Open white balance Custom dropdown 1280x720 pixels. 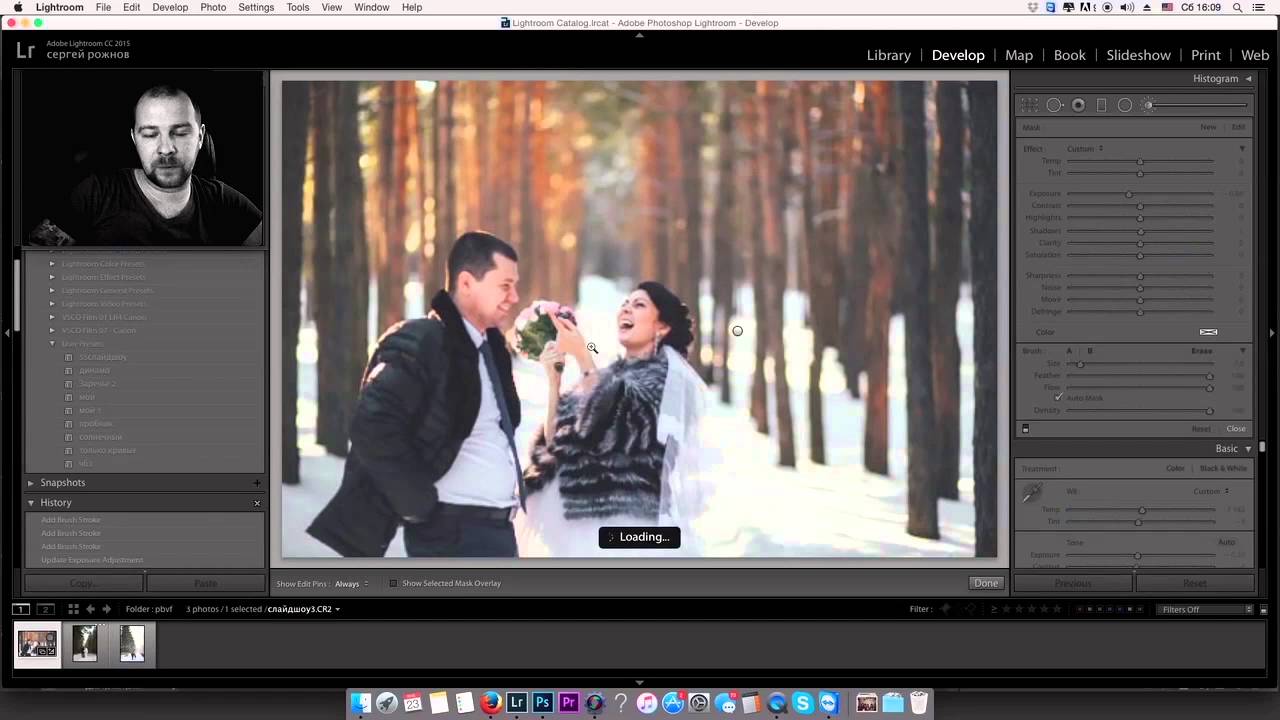coord(1211,491)
